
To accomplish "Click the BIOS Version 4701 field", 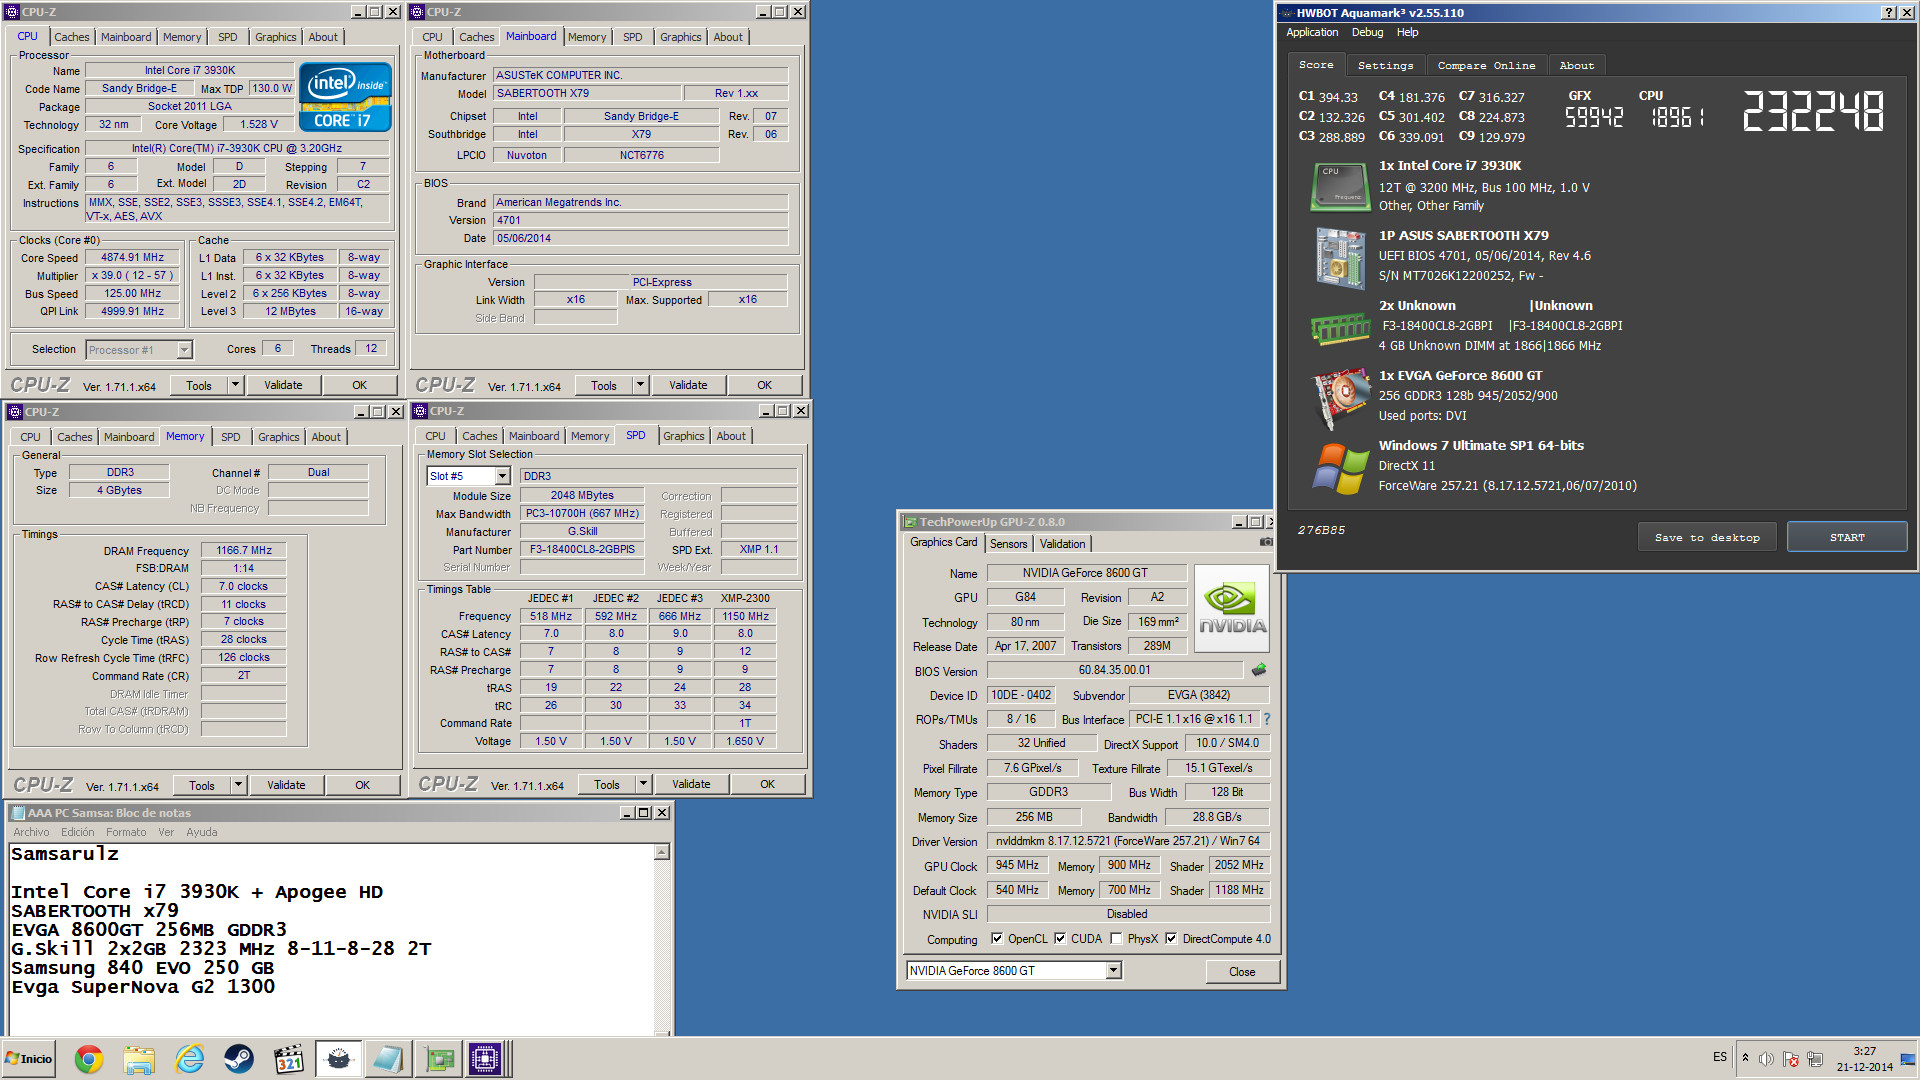I will coord(640,220).
